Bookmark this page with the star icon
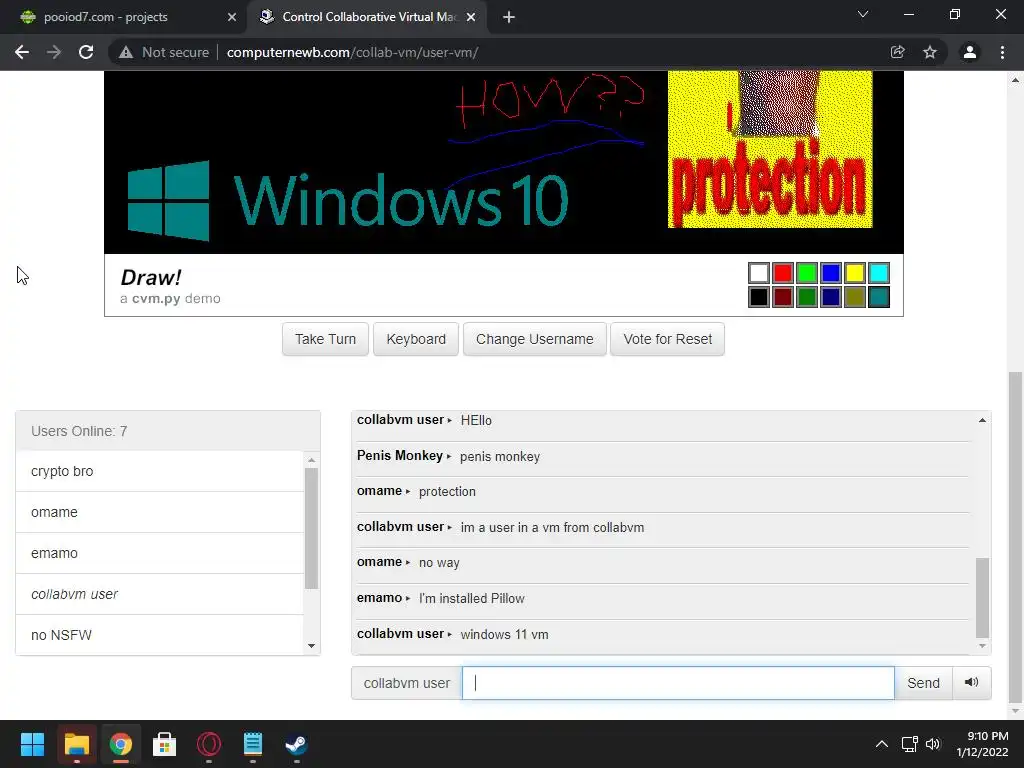The image size is (1024, 768). (930, 52)
